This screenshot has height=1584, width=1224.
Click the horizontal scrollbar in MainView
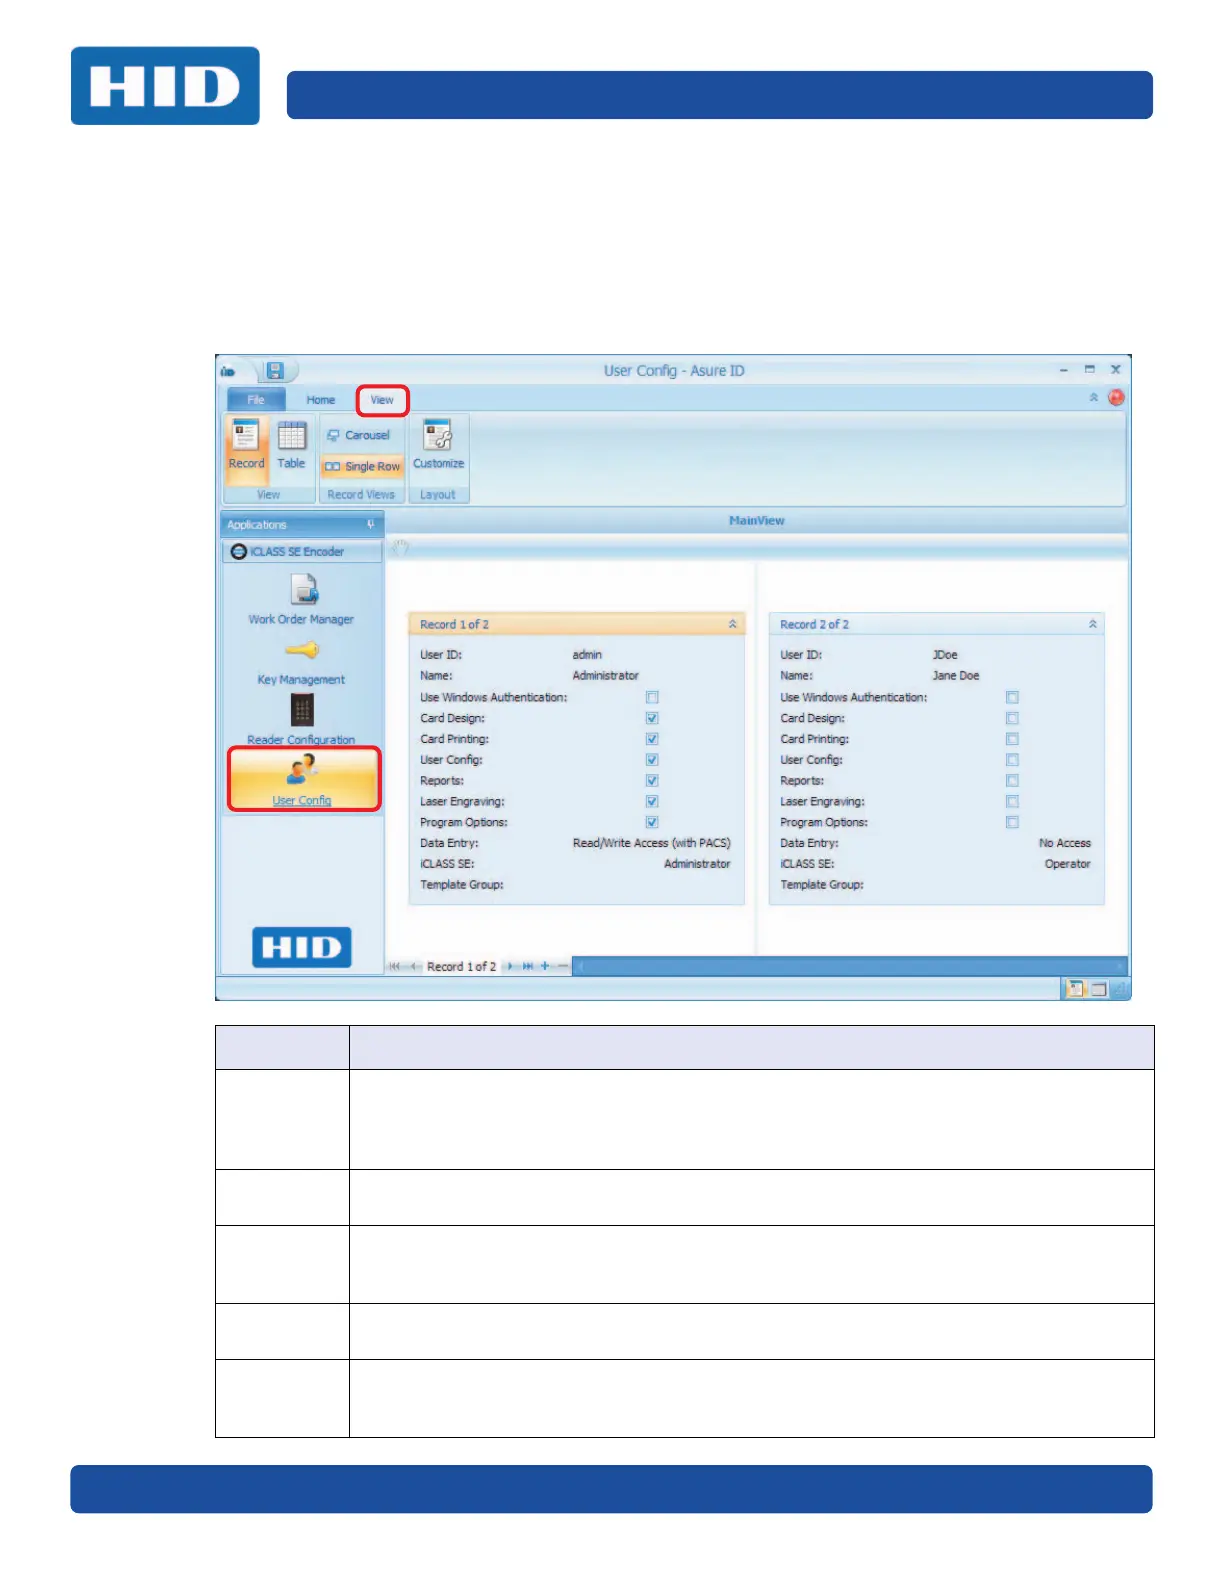click(850, 967)
